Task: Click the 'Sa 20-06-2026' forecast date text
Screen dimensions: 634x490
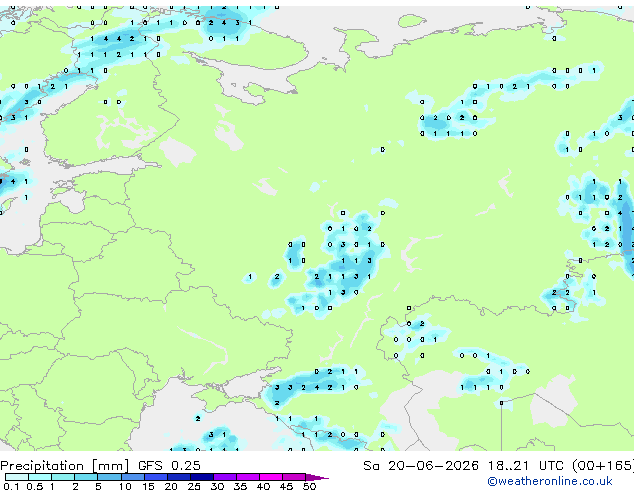Action: click(421, 466)
